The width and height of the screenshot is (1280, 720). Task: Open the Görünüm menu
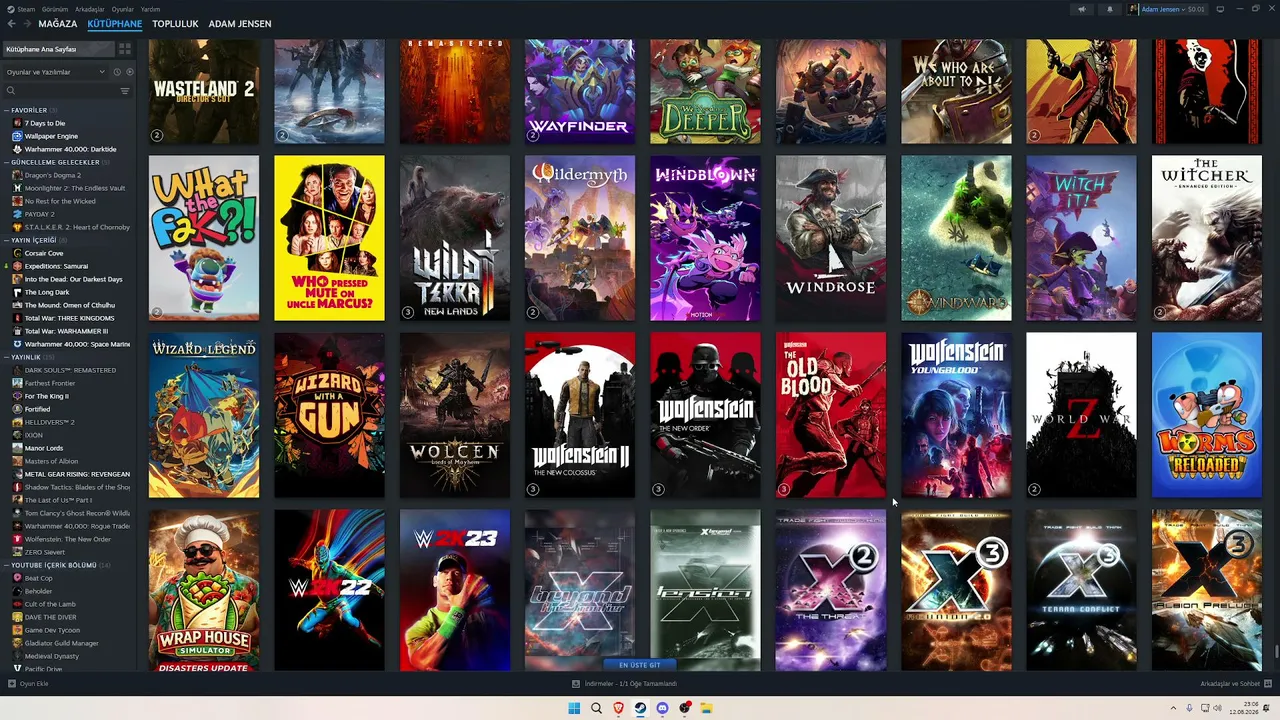pyautogui.click(x=56, y=9)
